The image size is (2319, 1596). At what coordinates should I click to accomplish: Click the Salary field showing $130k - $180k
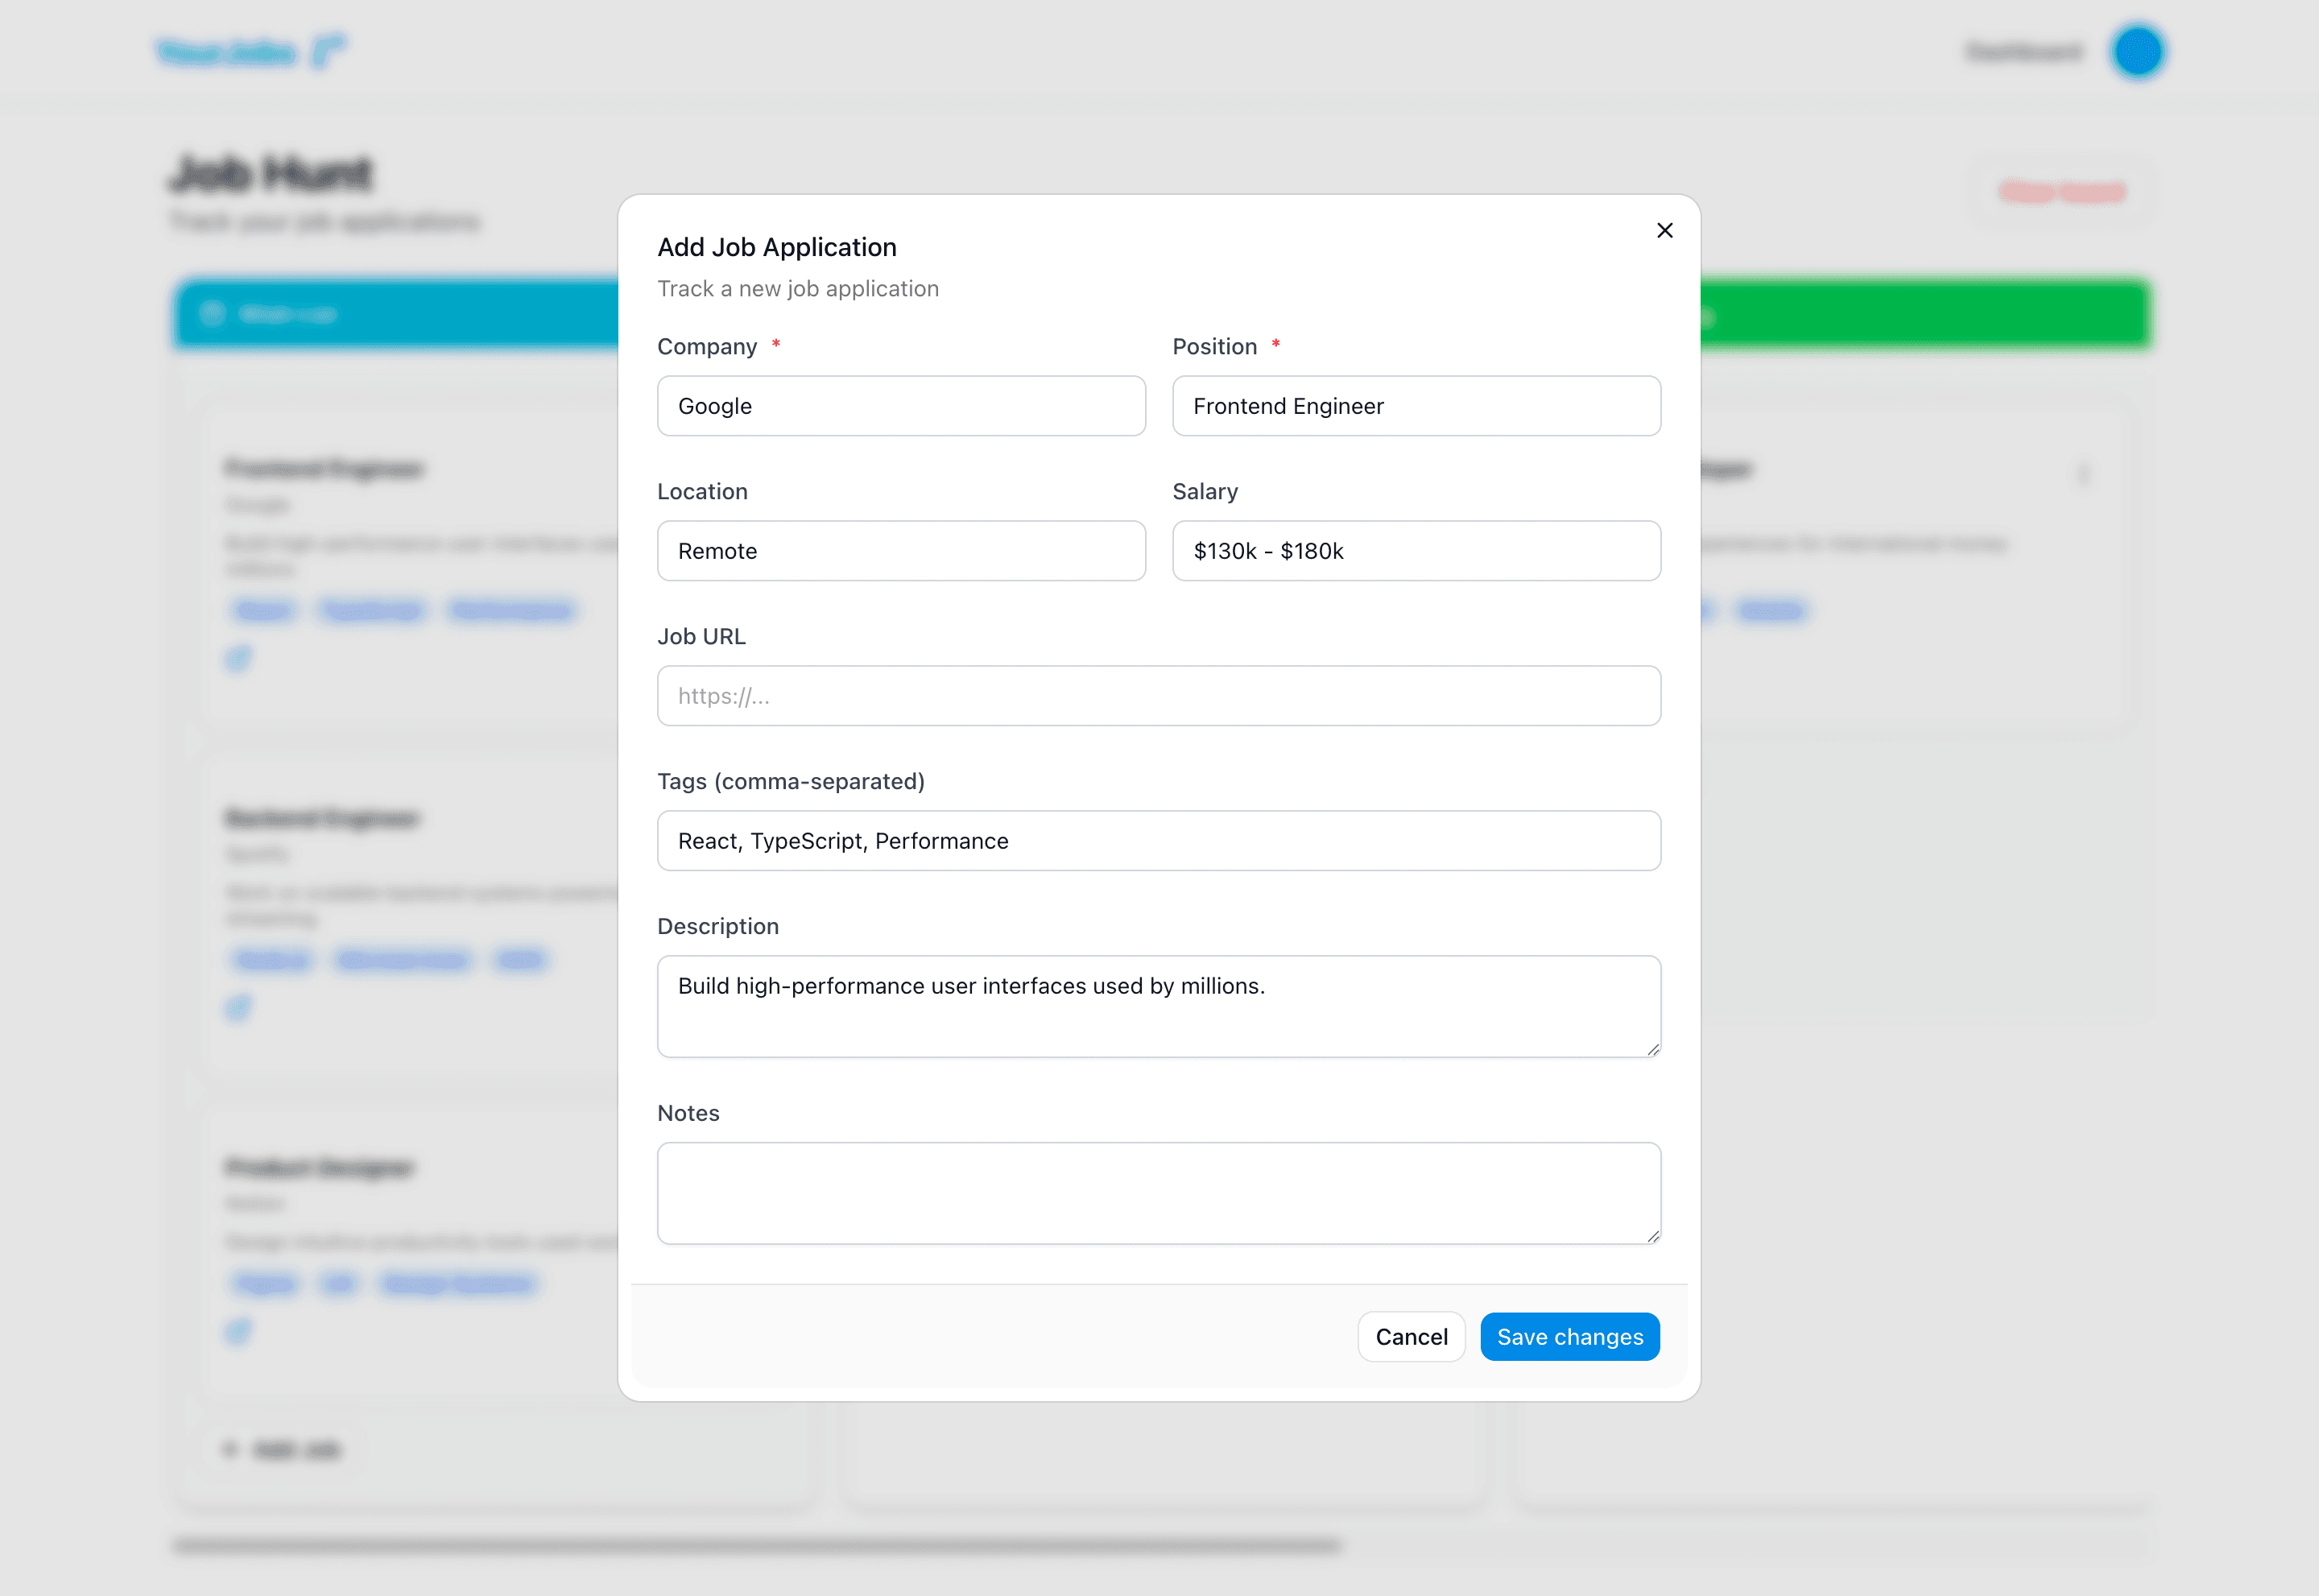[x=1415, y=551]
